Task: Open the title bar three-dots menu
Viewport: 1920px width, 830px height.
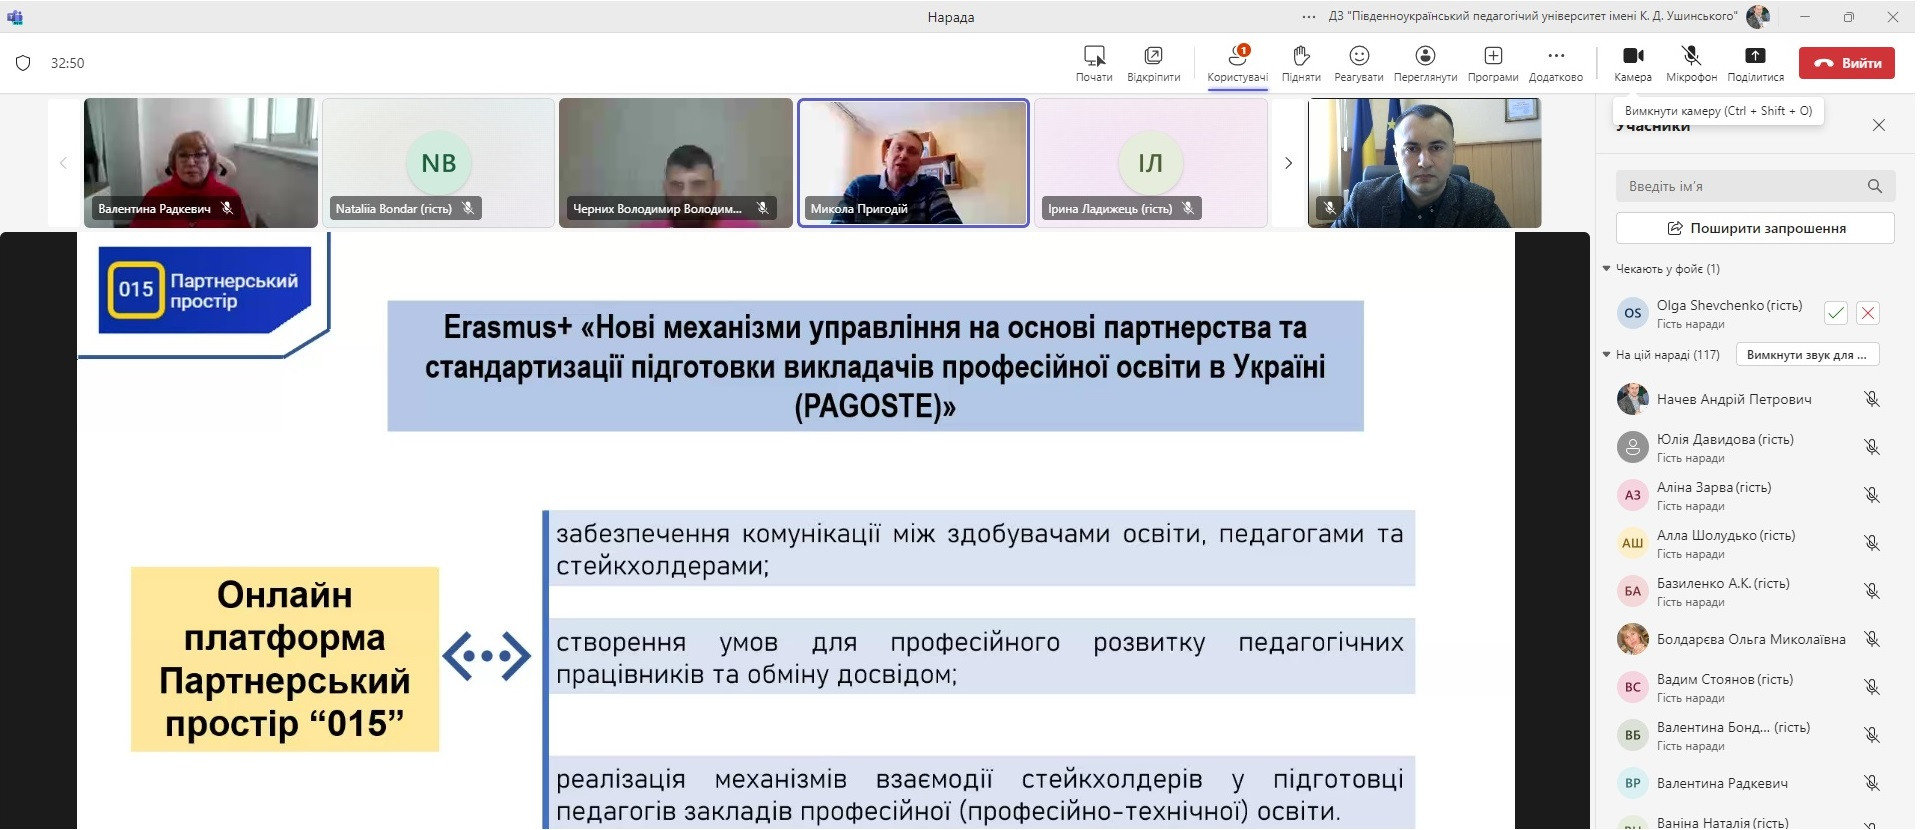Action: pos(1309,17)
